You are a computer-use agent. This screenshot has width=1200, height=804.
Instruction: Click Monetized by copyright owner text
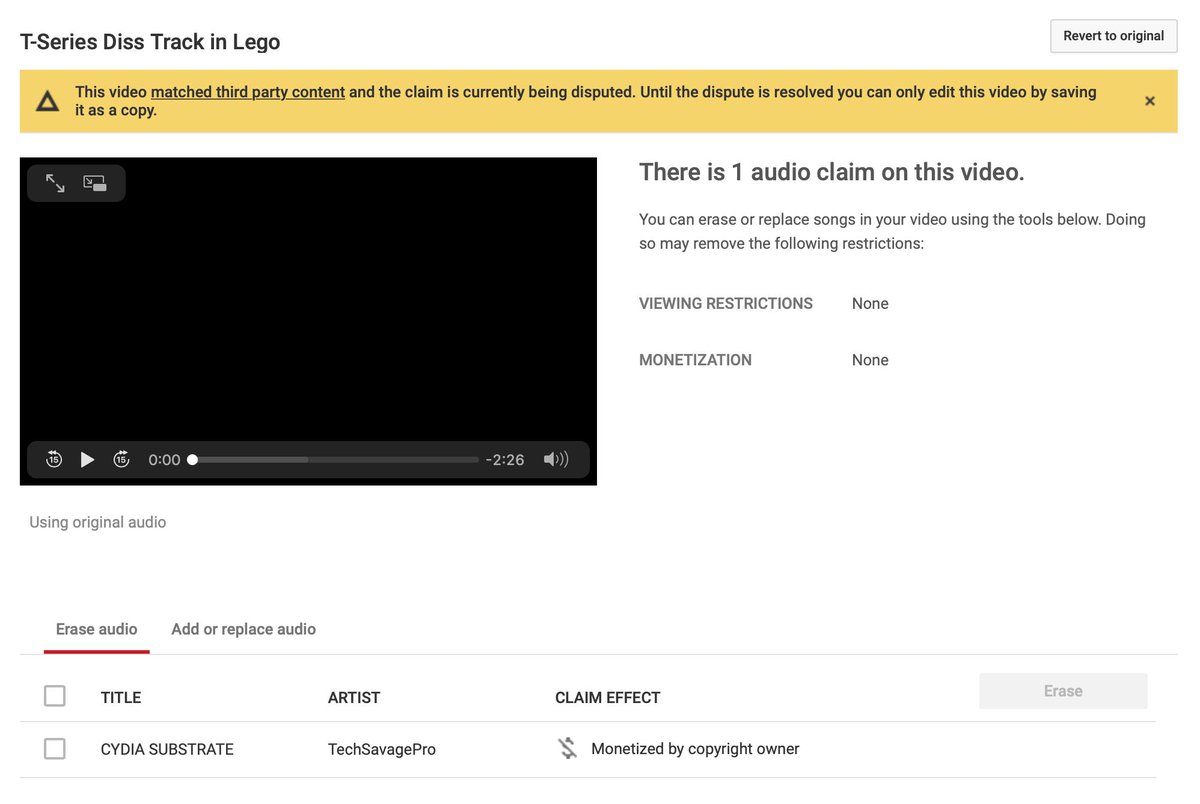(695, 749)
